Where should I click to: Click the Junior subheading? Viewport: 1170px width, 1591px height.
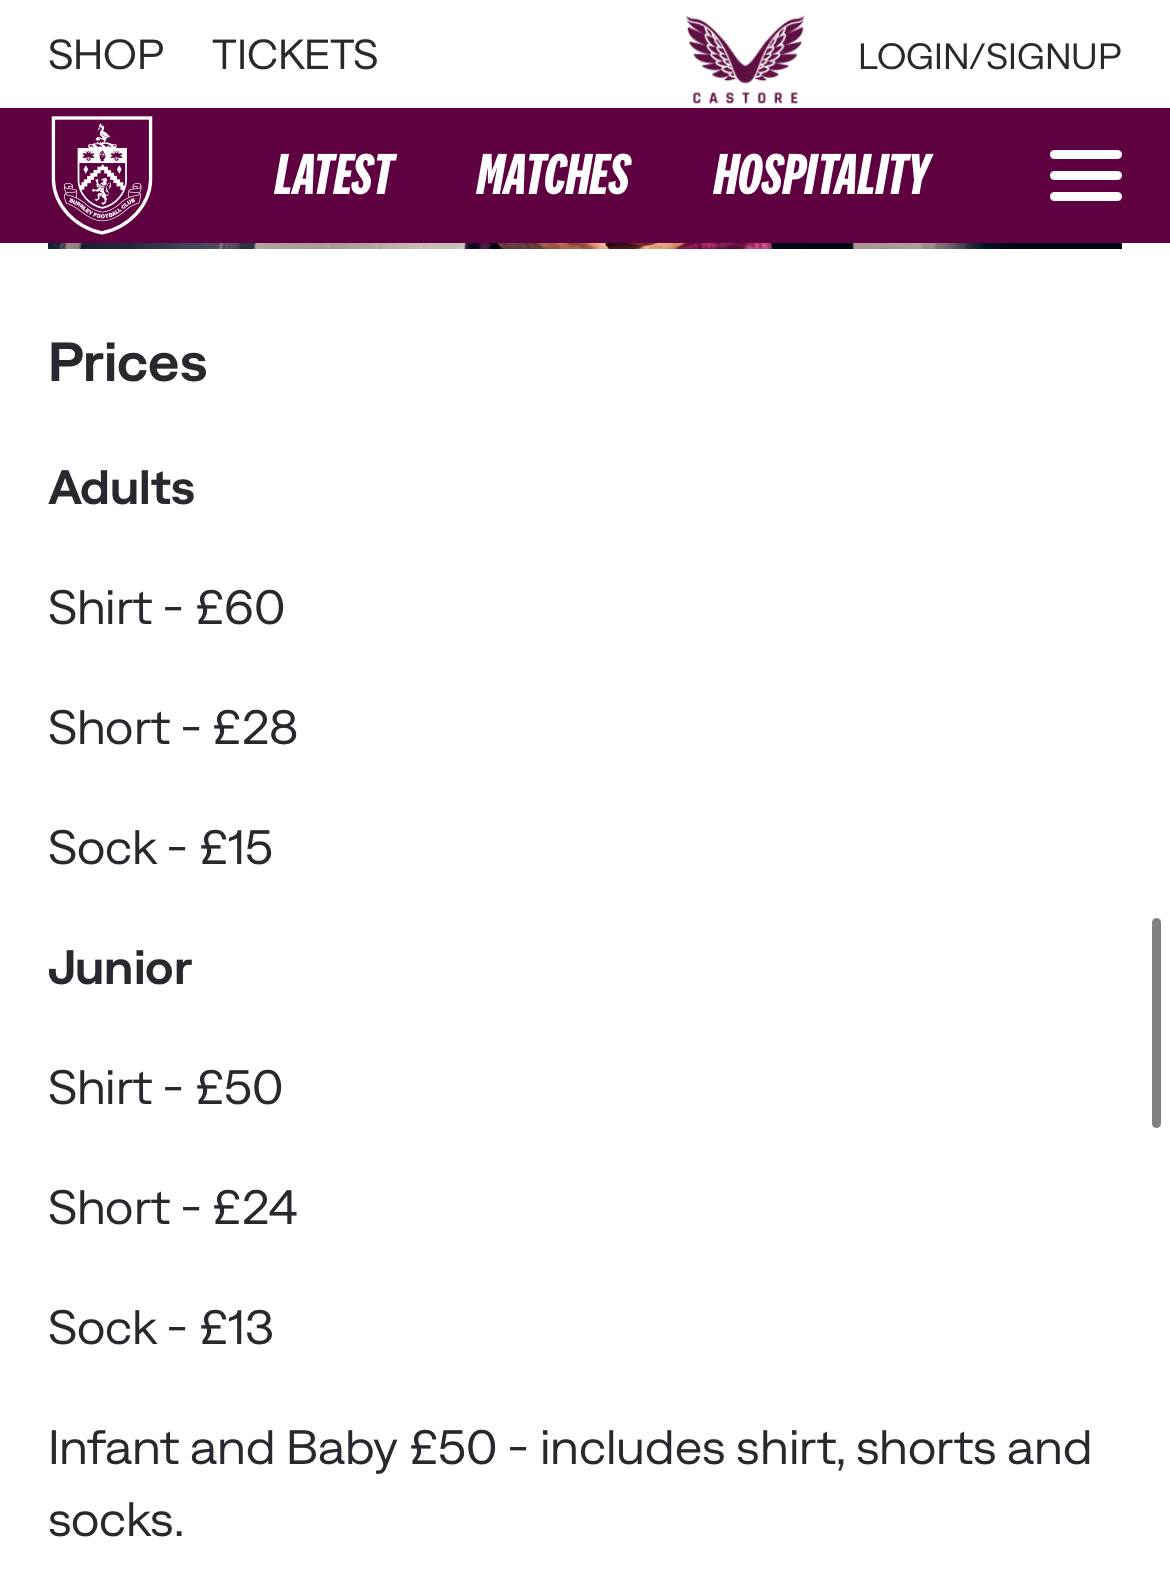click(x=120, y=968)
